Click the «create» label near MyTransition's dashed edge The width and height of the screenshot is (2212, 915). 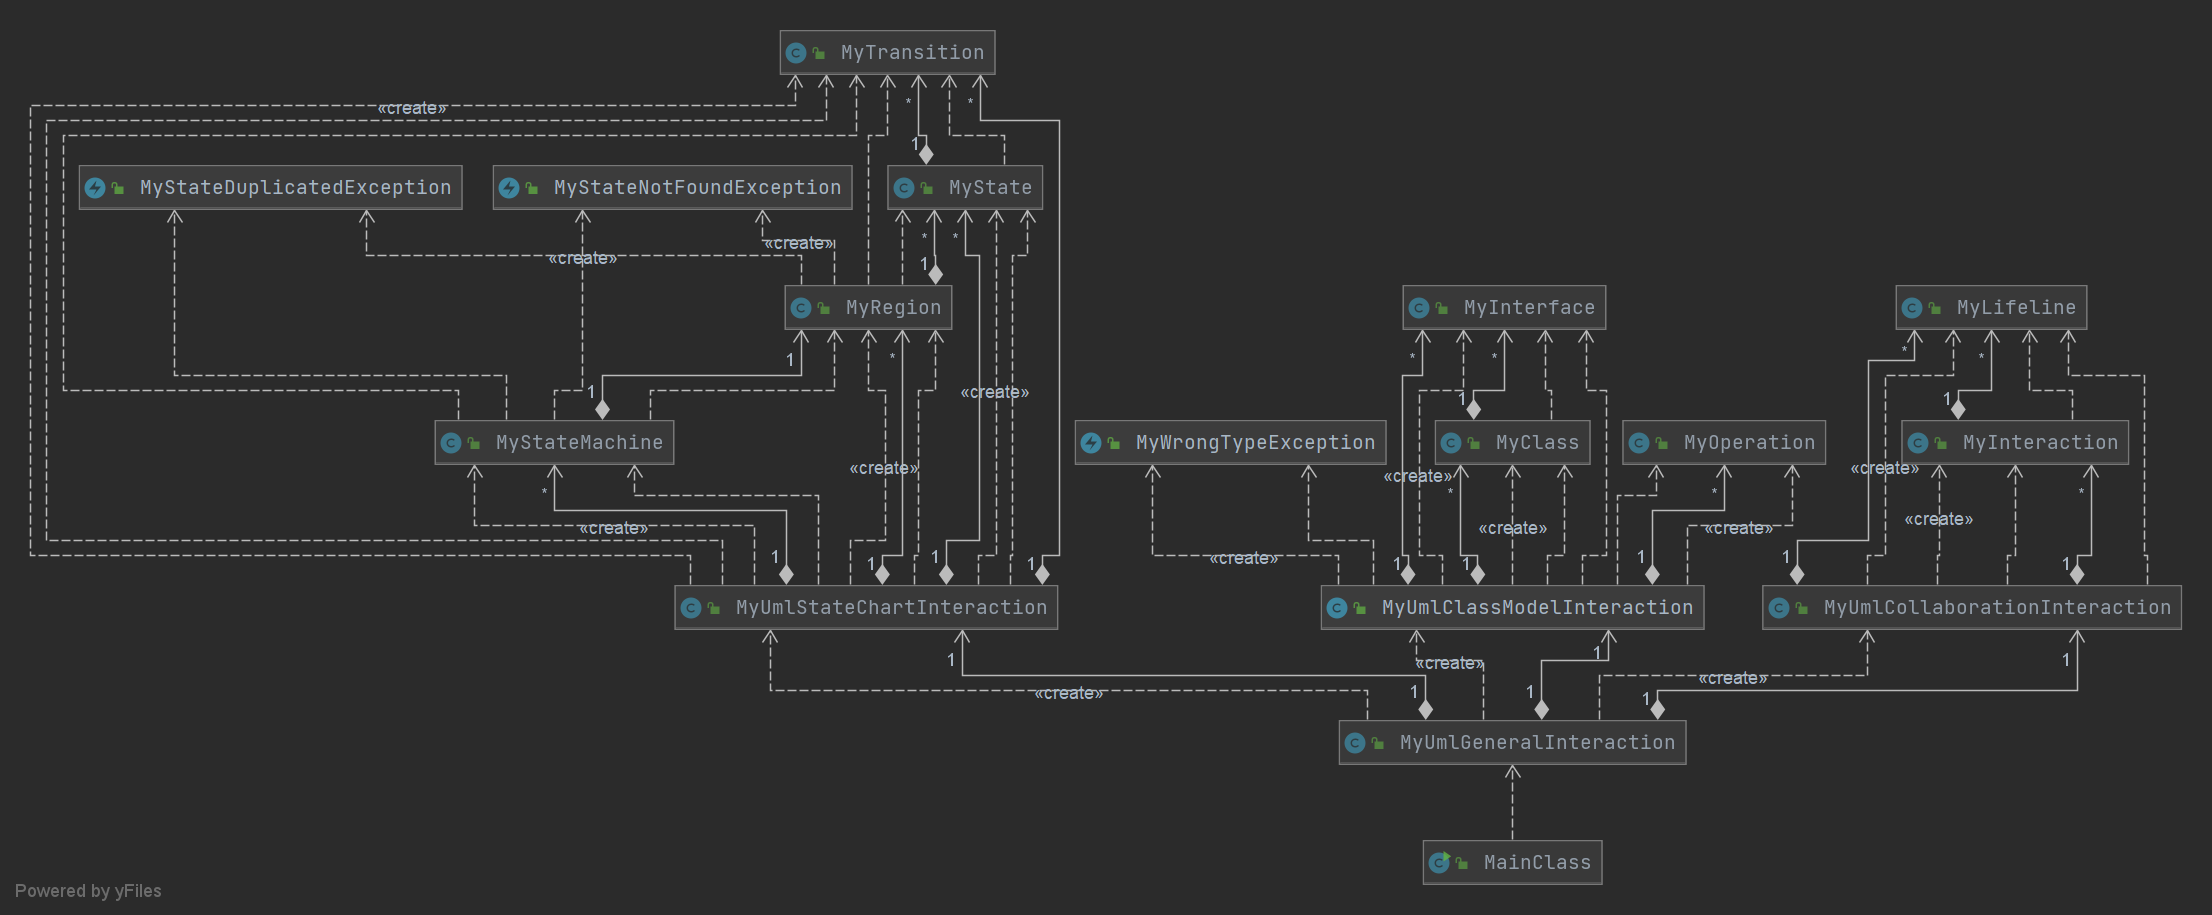[x=412, y=108]
